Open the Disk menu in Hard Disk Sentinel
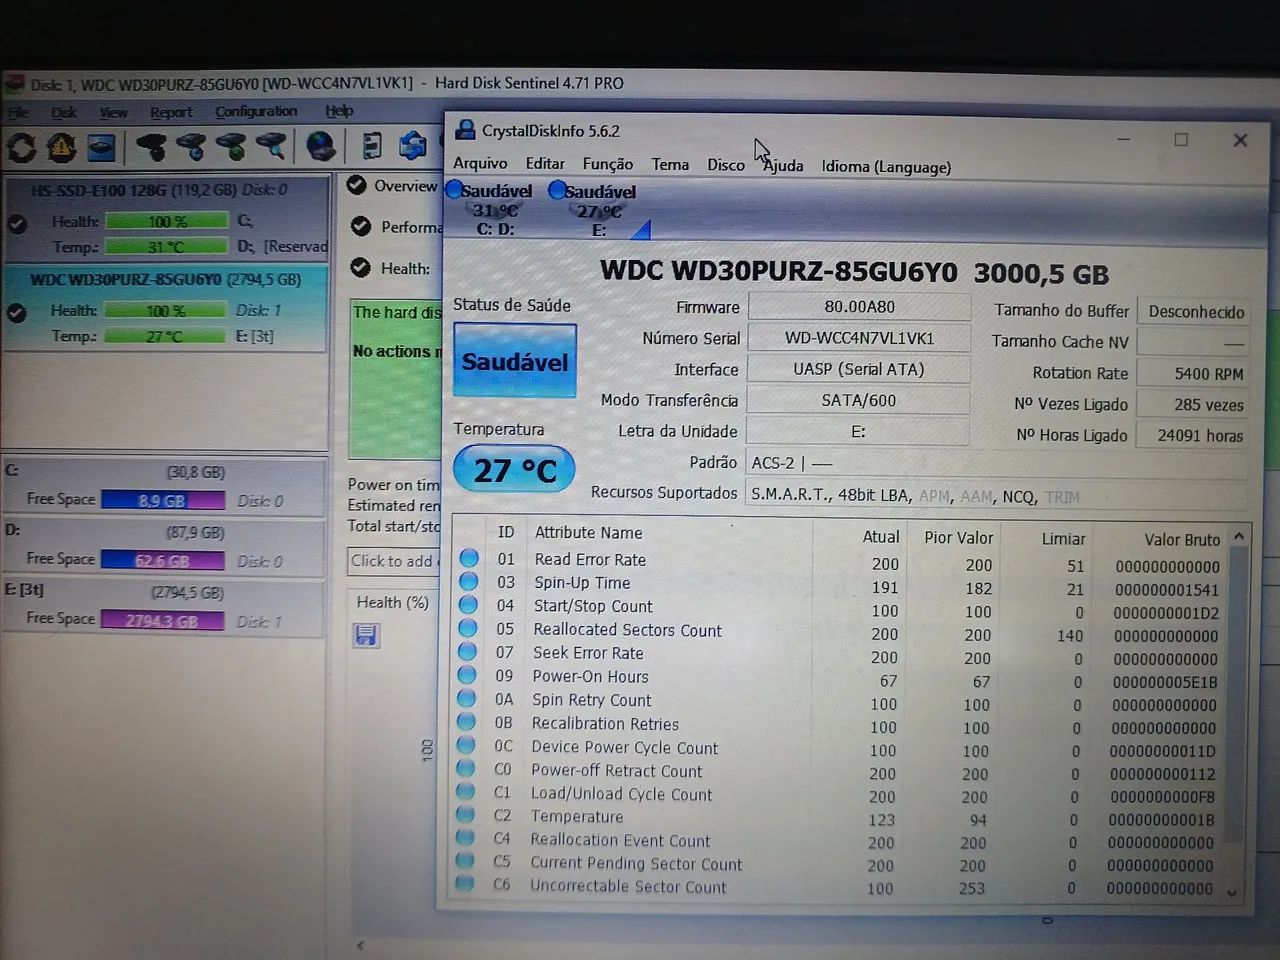Image resolution: width=1280 pixels, height=960 pixels. [64, 113]
